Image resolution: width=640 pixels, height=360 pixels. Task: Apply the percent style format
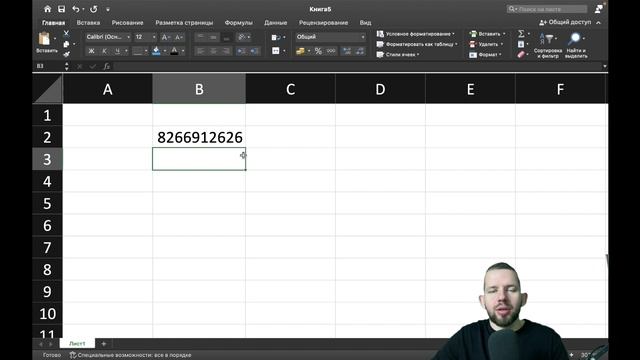point(318,51)
